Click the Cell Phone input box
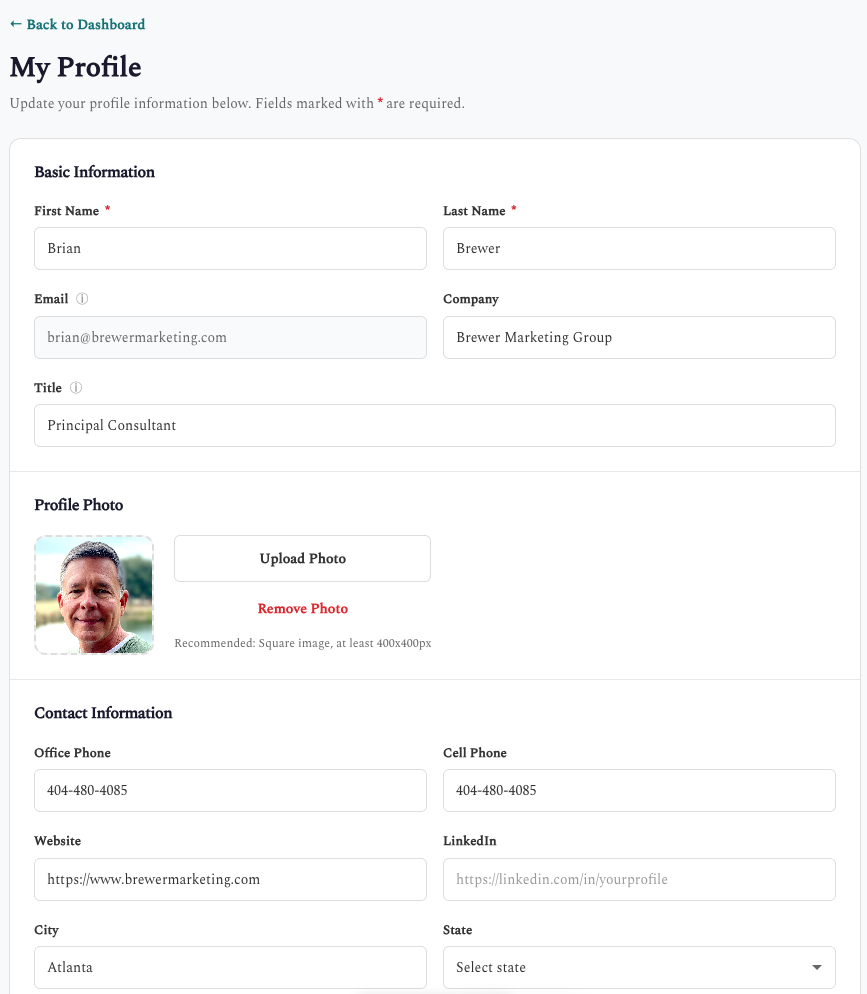The width and height of the screenshot is (867, 994). tap(639, 790)
